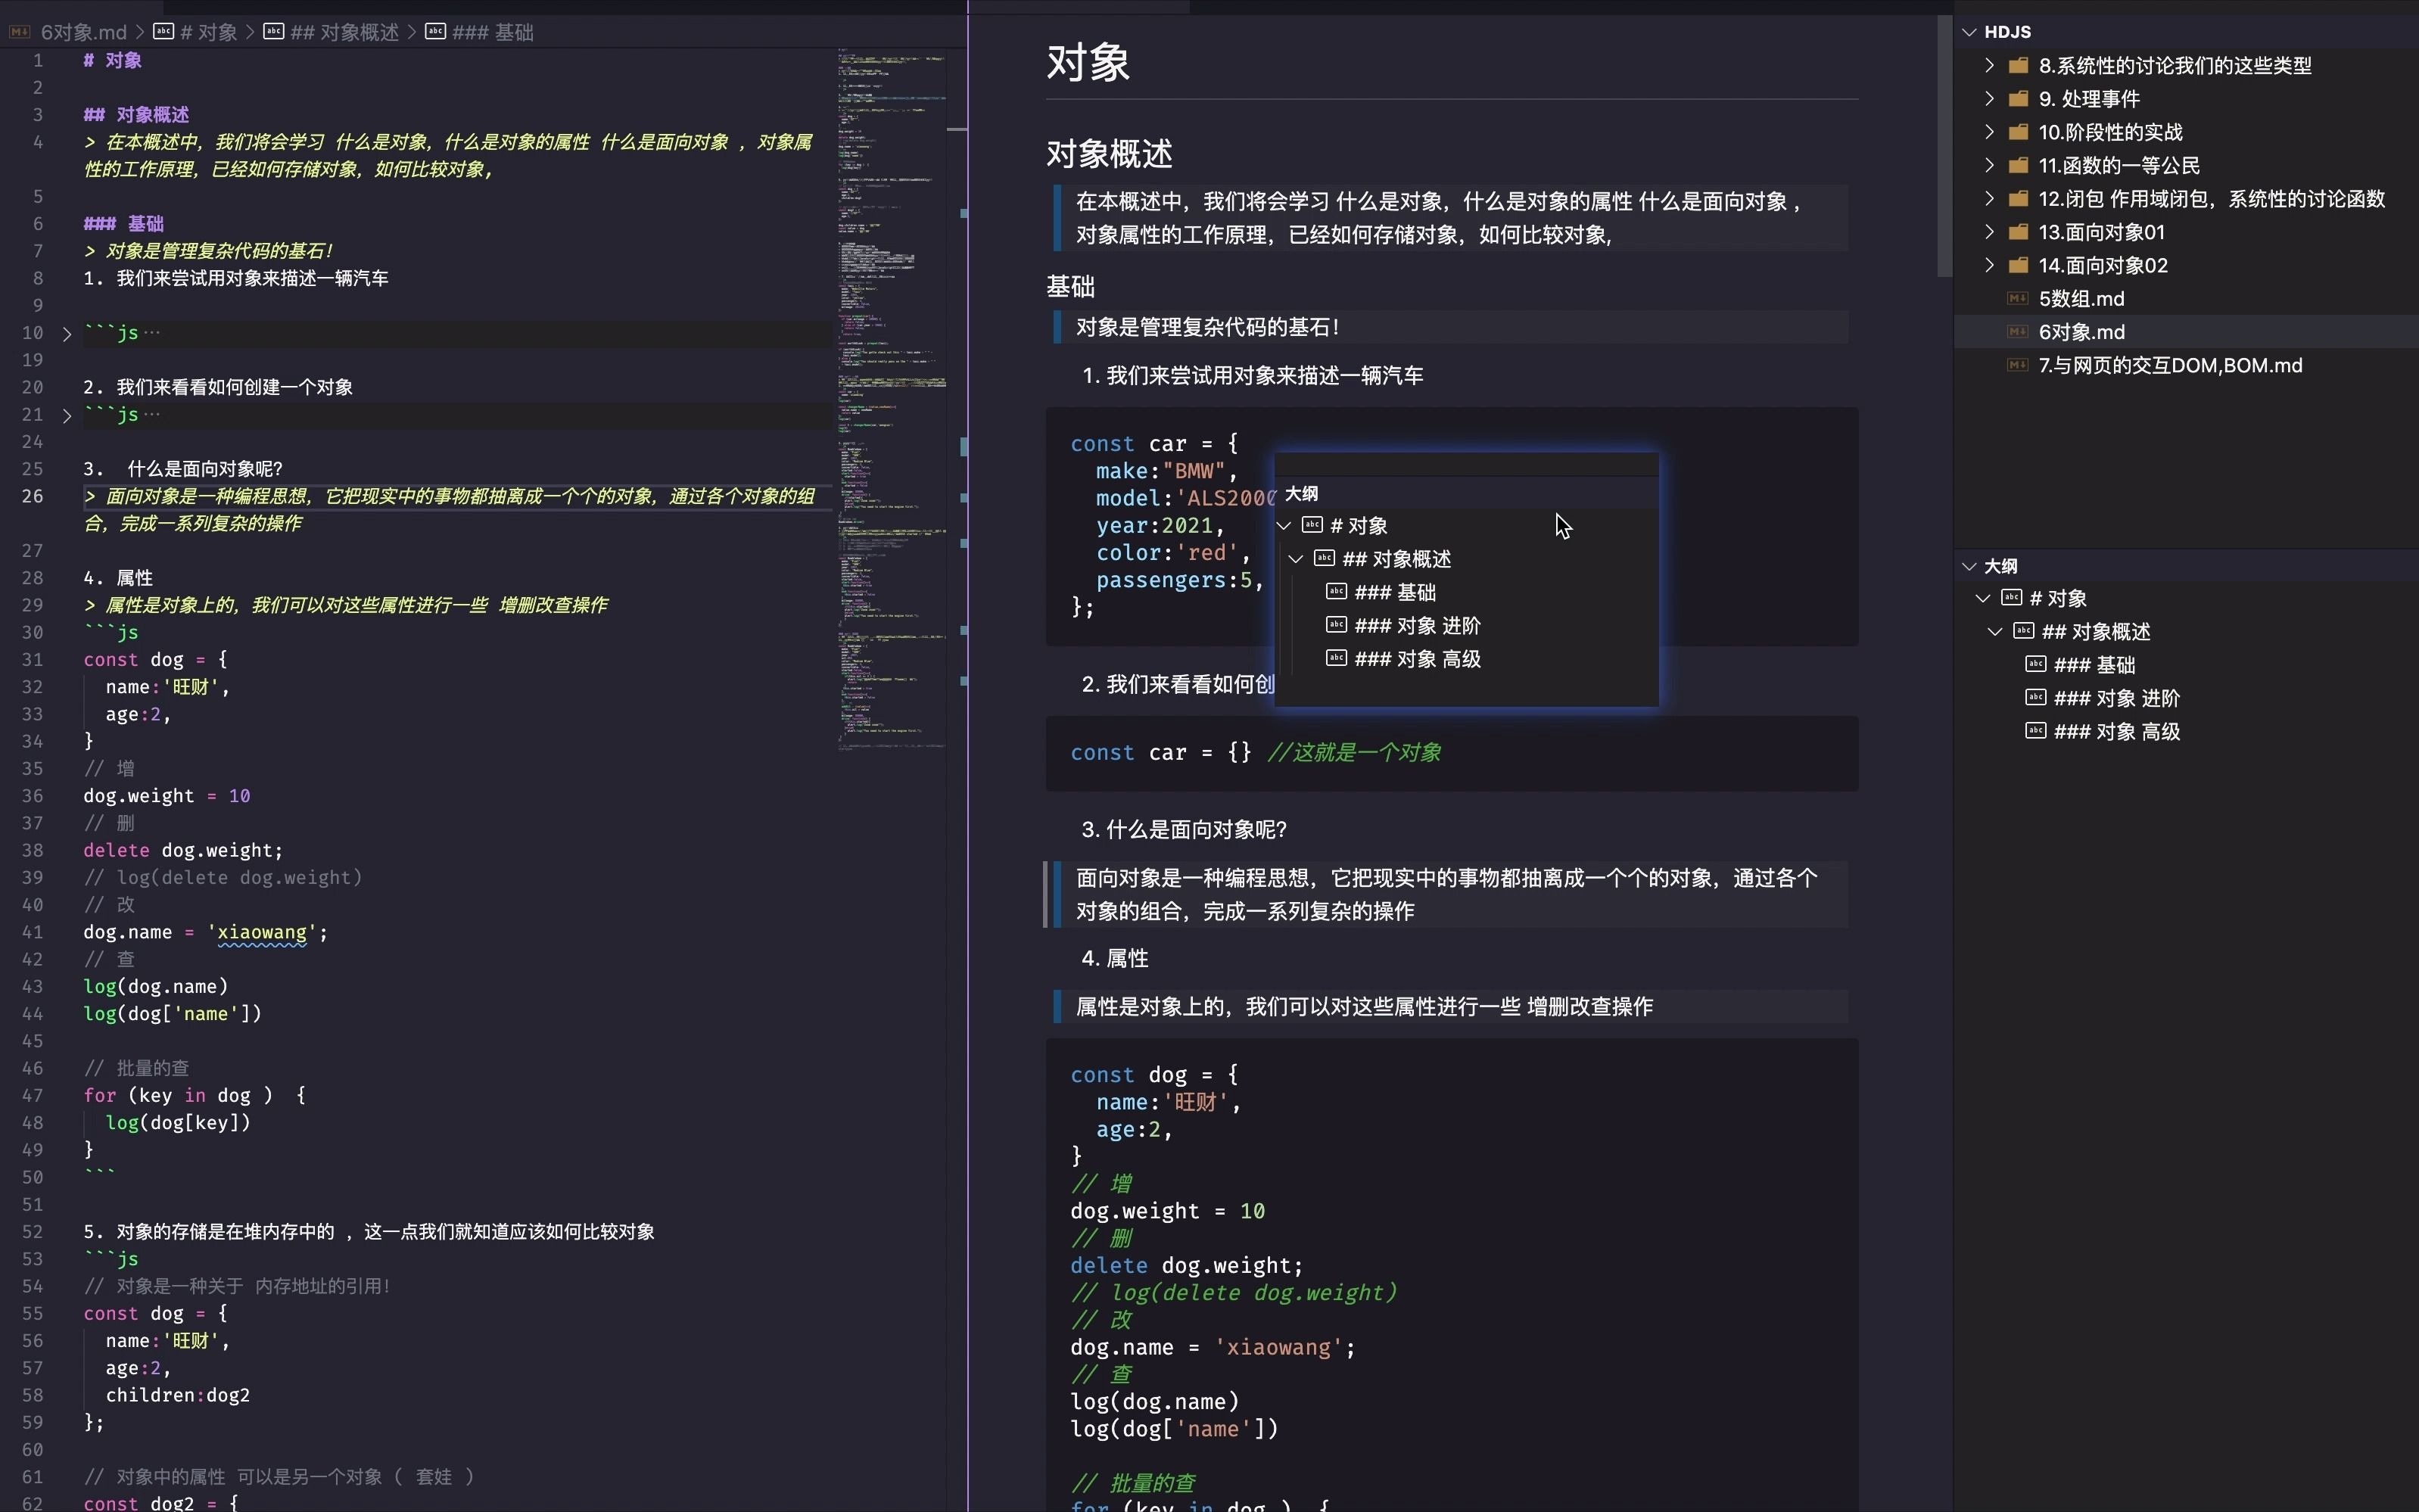Click symbol icon of ### 基础 in sidebar outline
2419x1512 pixels.
coord(2036,664)
